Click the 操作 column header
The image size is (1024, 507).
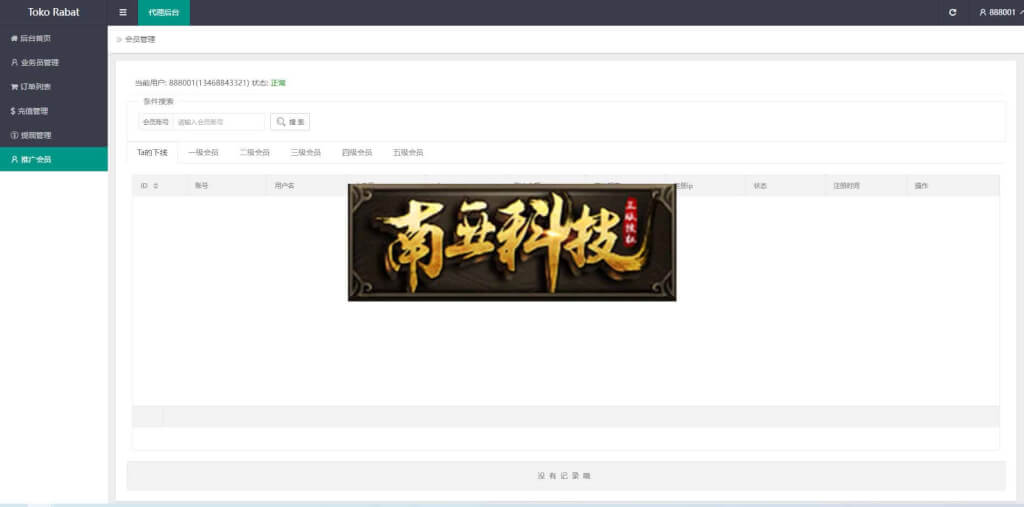pyautogui.click(x=921, y=186)
